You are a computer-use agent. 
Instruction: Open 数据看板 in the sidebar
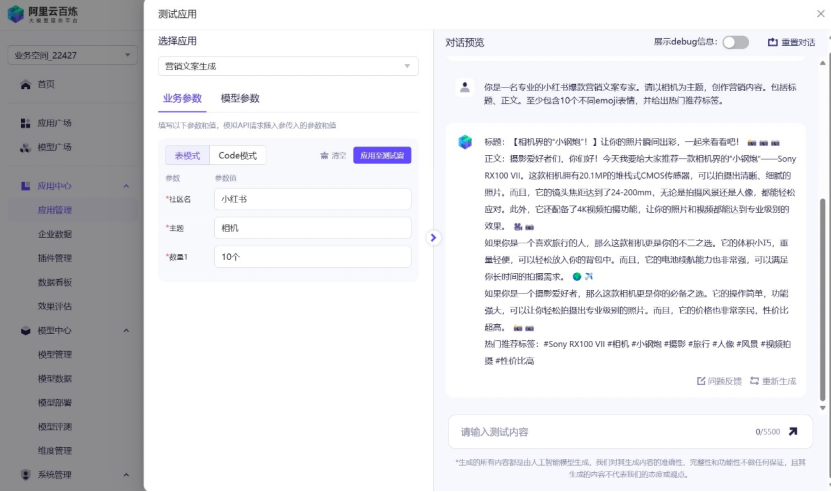pyautogui.click(x=55, y=282)
